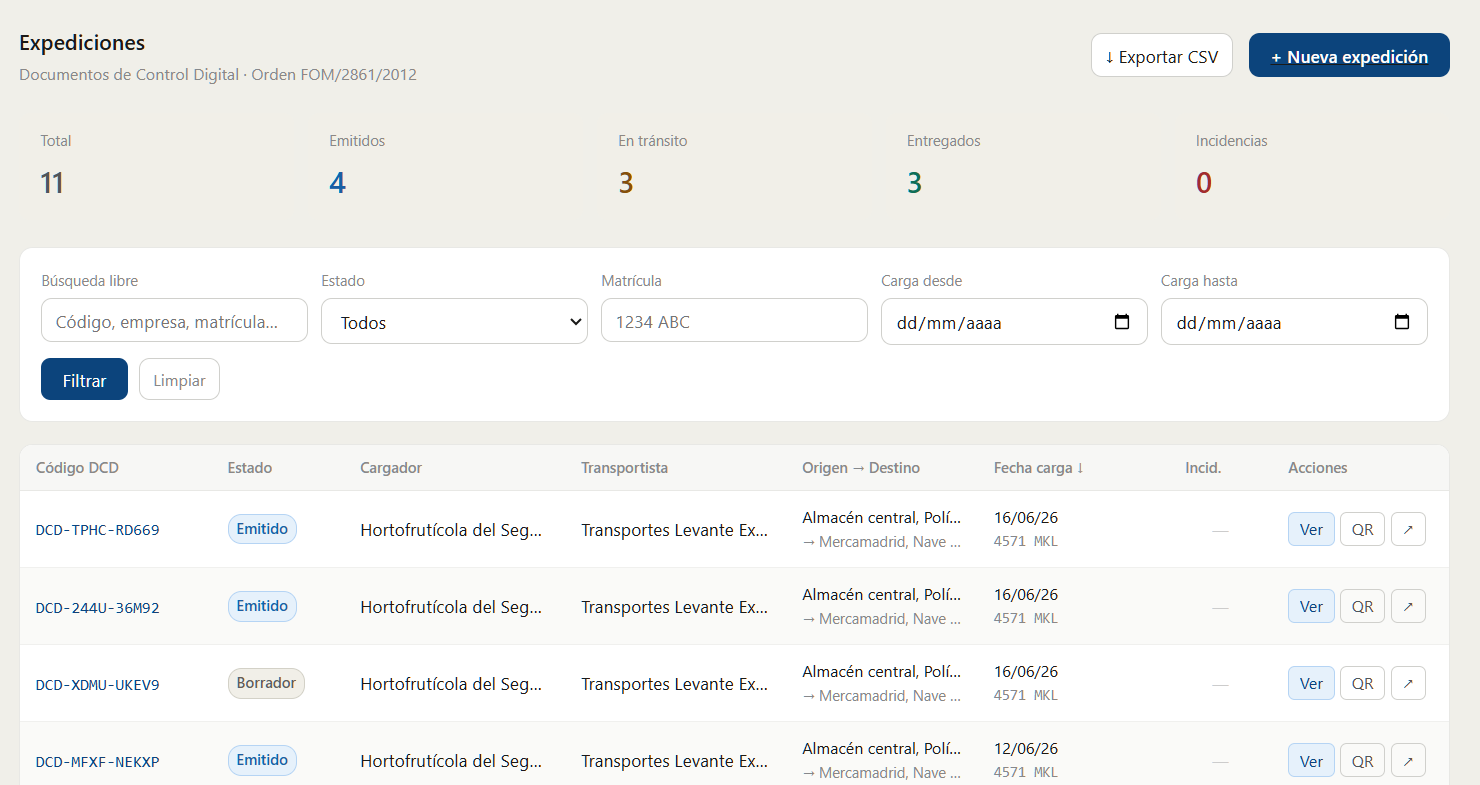Click the Cargador column header
This screenshot has height=785, width=1480.
click(x=391, y=468)
